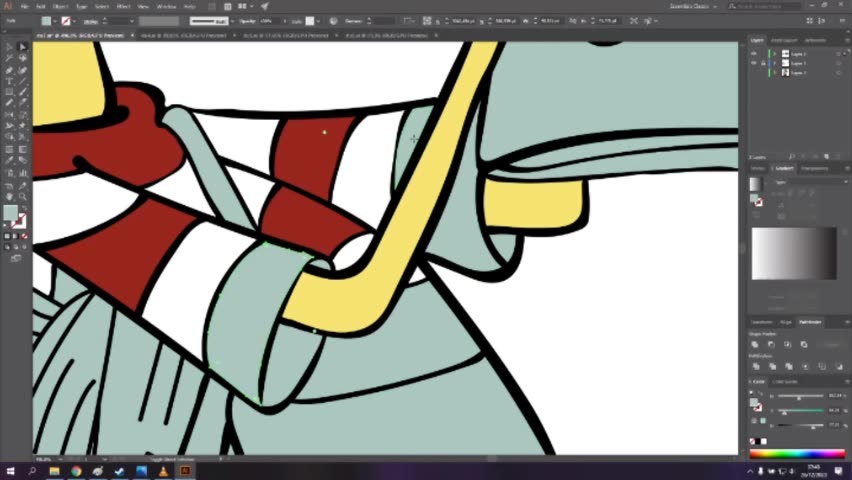Image resolution: width=852 pixels, height=480 pixels.
Task: Click Locate Object icon in Layers panel
Action: (x=792, y=157)
